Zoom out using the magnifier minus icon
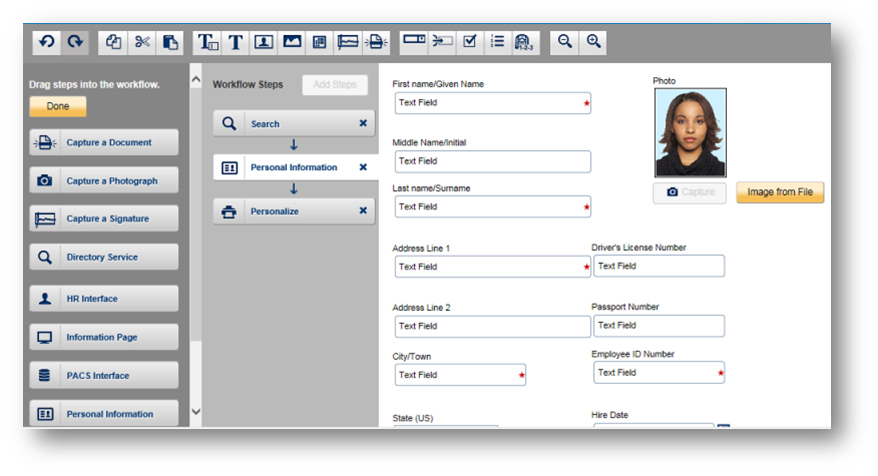Screen dimensions: 878x476 [x=564, y=42]
